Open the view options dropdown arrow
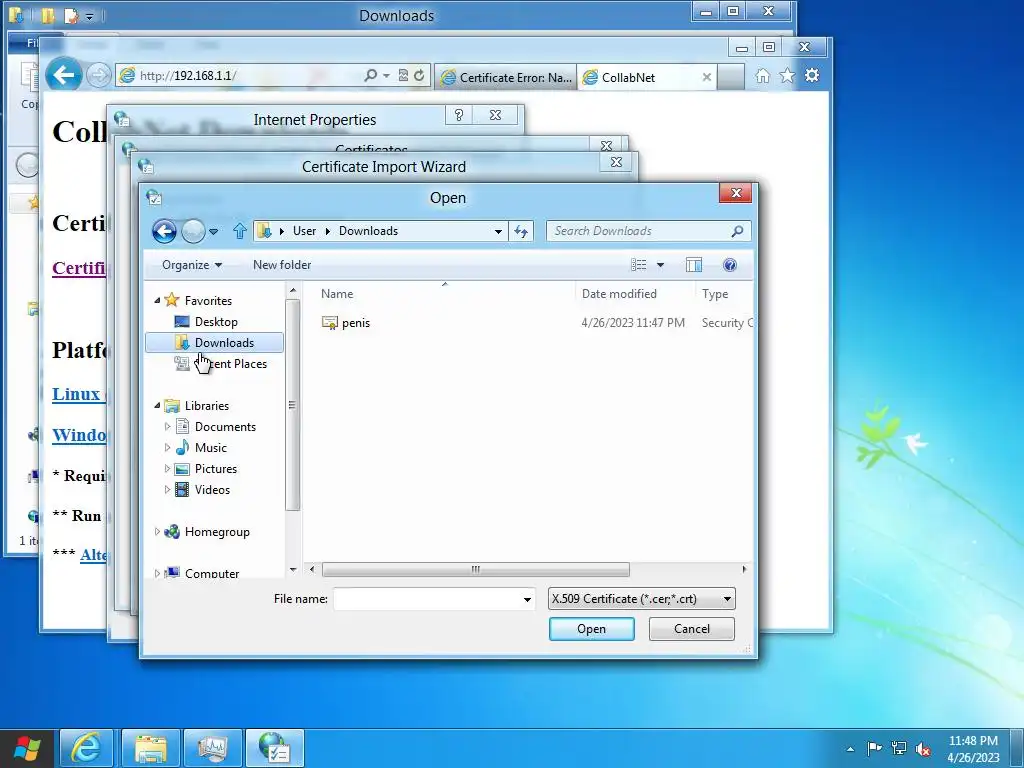Image resolution: width=1024 pixels, height=768 pixels. (660, 265)
